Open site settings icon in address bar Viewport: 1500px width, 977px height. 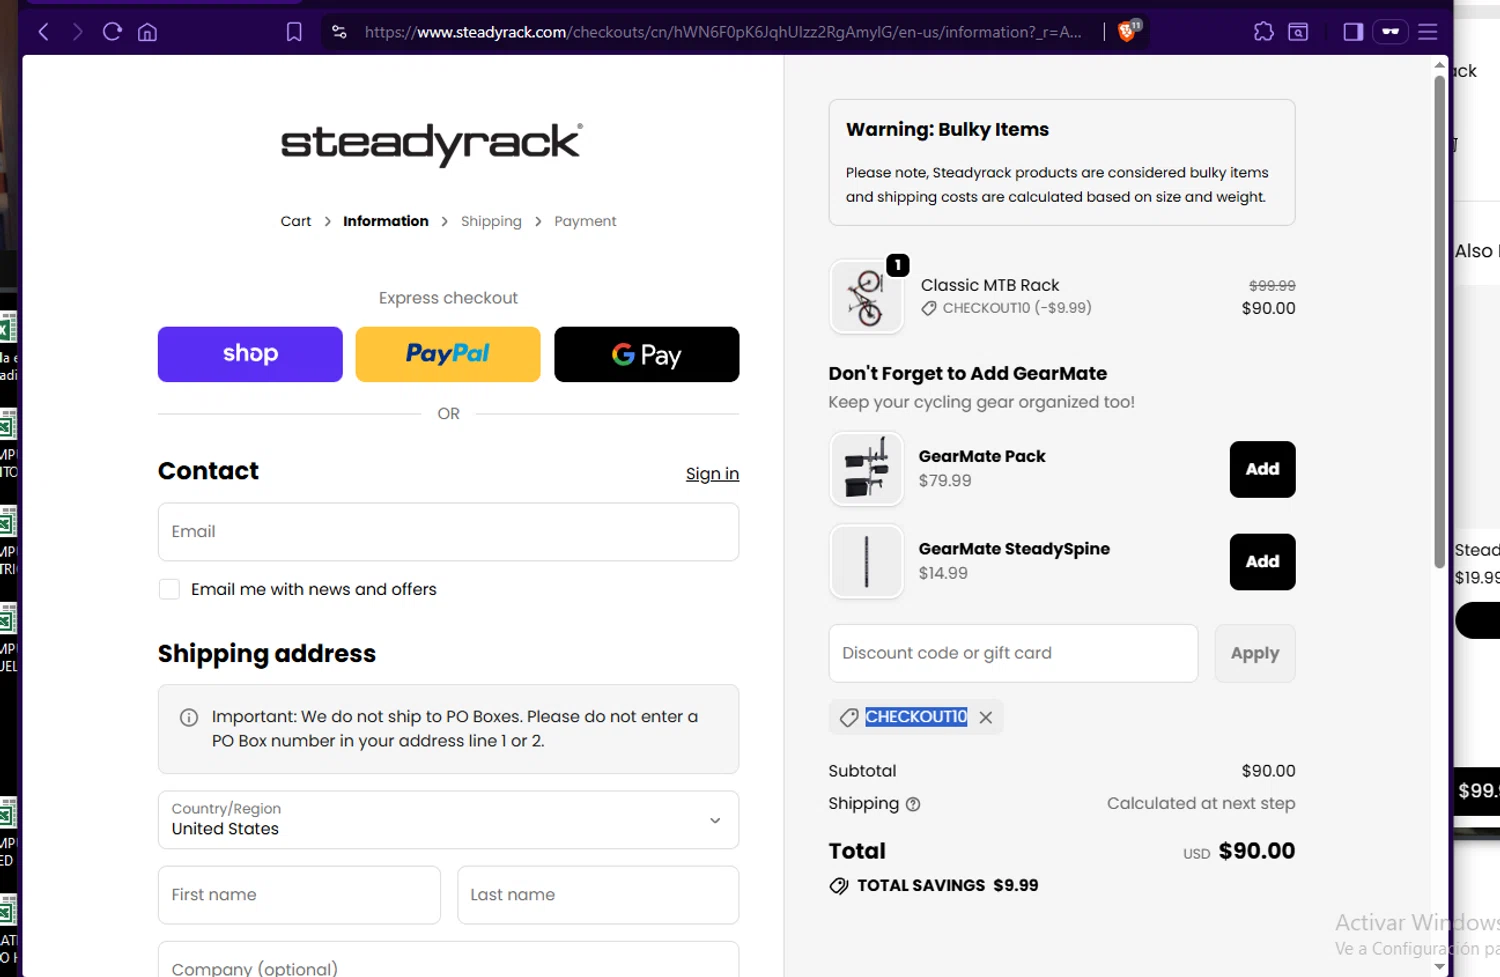[340, 32]
